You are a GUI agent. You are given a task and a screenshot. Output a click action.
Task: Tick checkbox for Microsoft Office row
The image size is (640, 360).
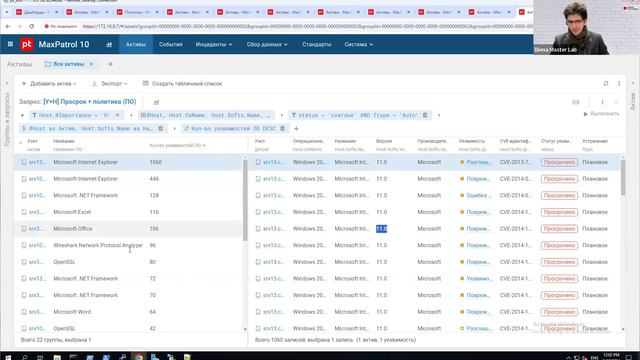(24, 229)
